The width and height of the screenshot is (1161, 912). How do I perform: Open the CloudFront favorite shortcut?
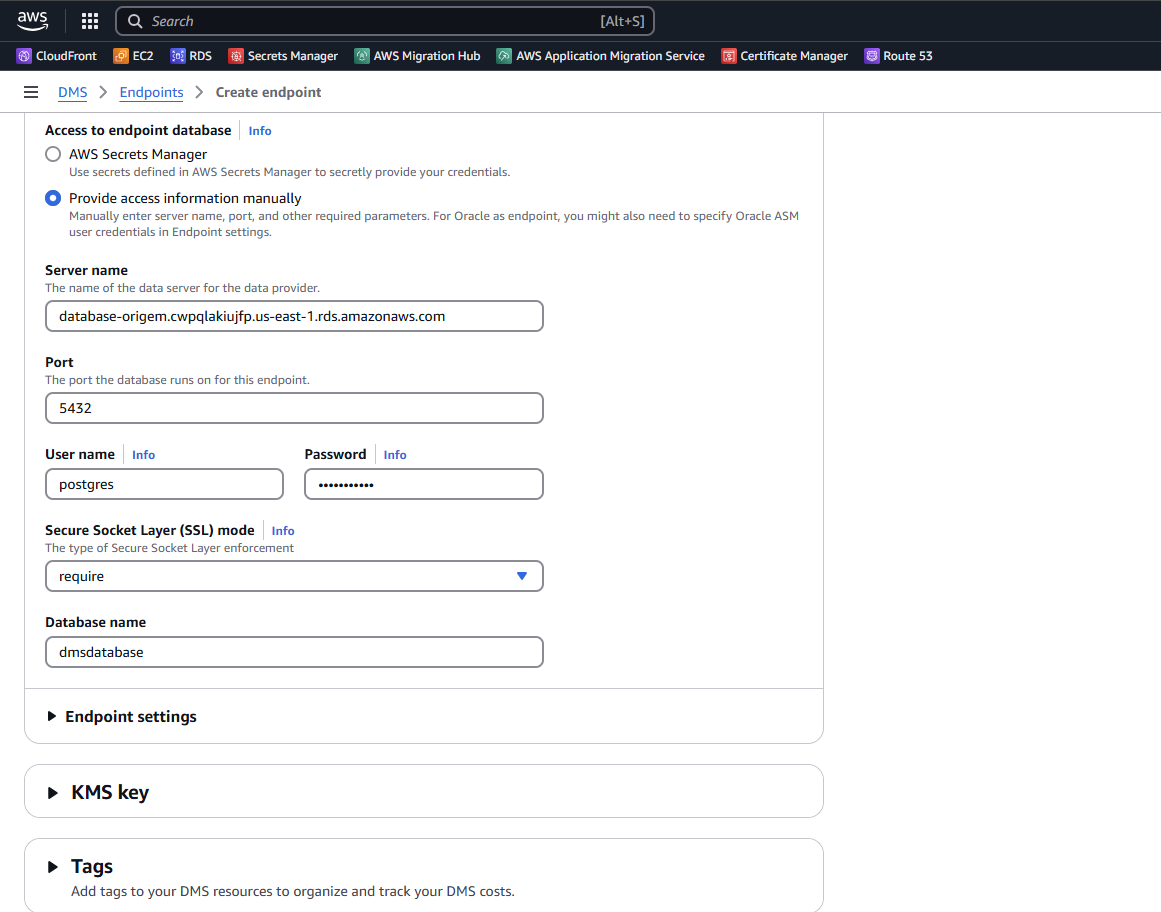(x=57, y=56)
